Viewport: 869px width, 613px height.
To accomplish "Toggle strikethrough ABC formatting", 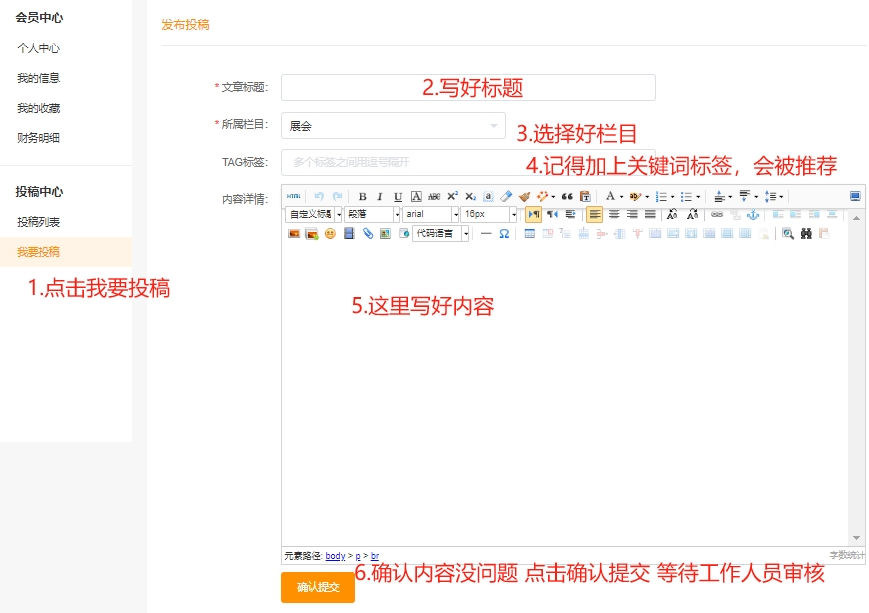I will 434,196.
